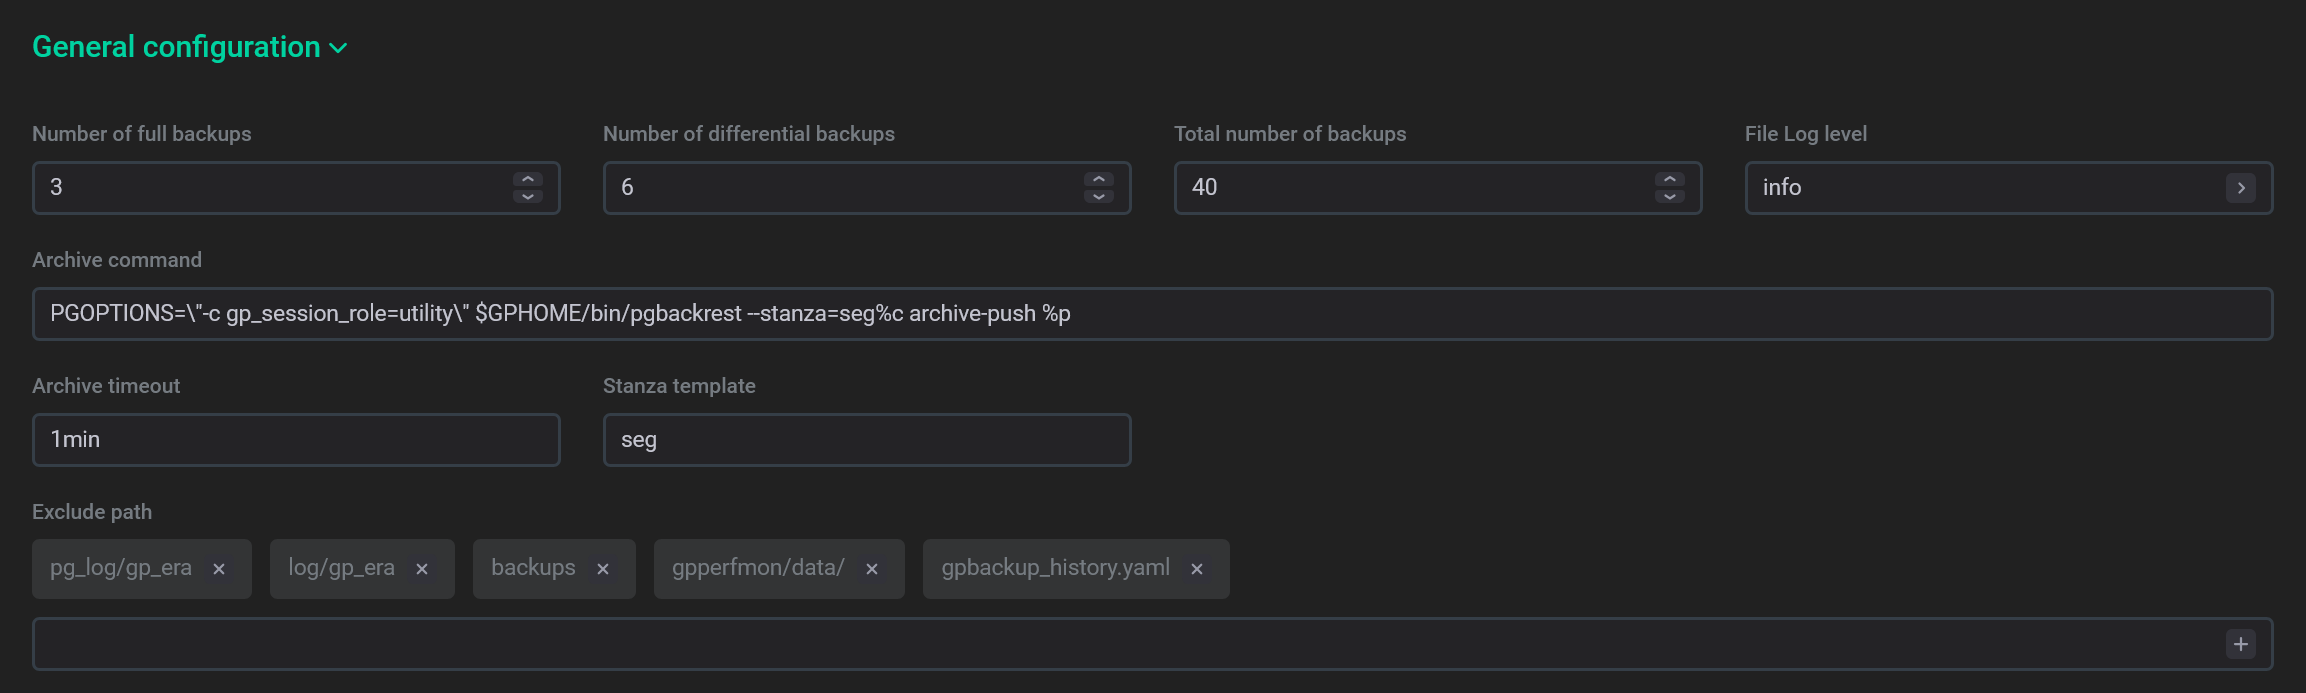Remove the log/gp_era exclude path
Image resolution: width=2306 pixels, height=693 pixels.
[422, 569]
